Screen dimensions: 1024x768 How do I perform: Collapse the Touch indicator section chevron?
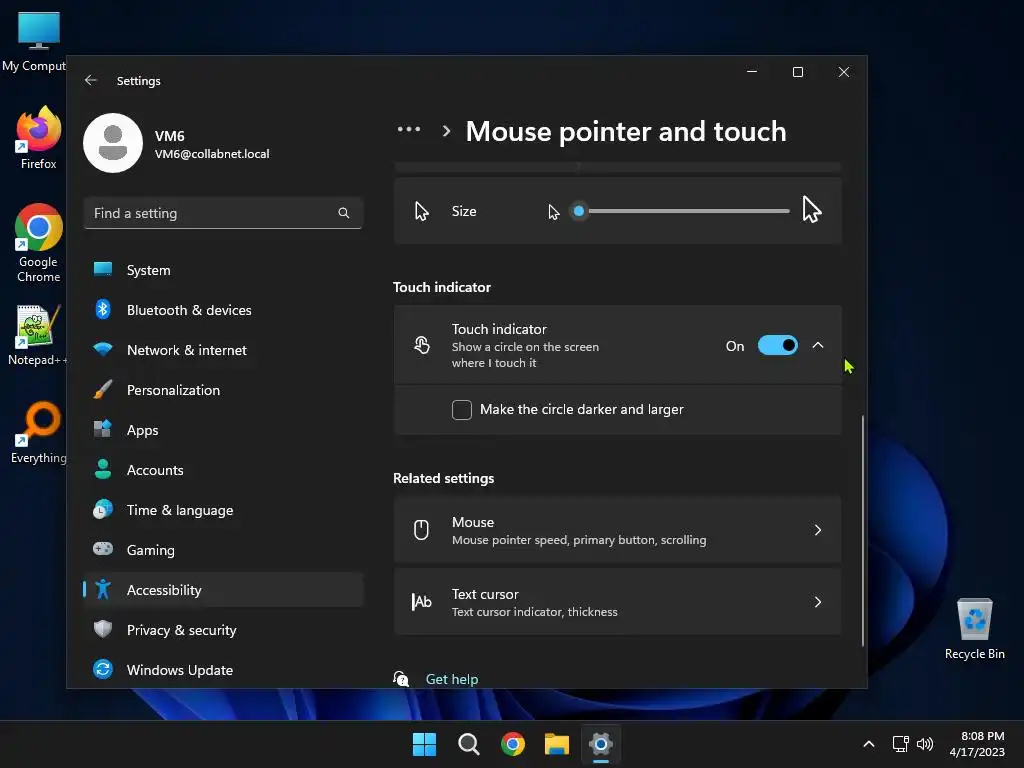click(x=818, y=345)
